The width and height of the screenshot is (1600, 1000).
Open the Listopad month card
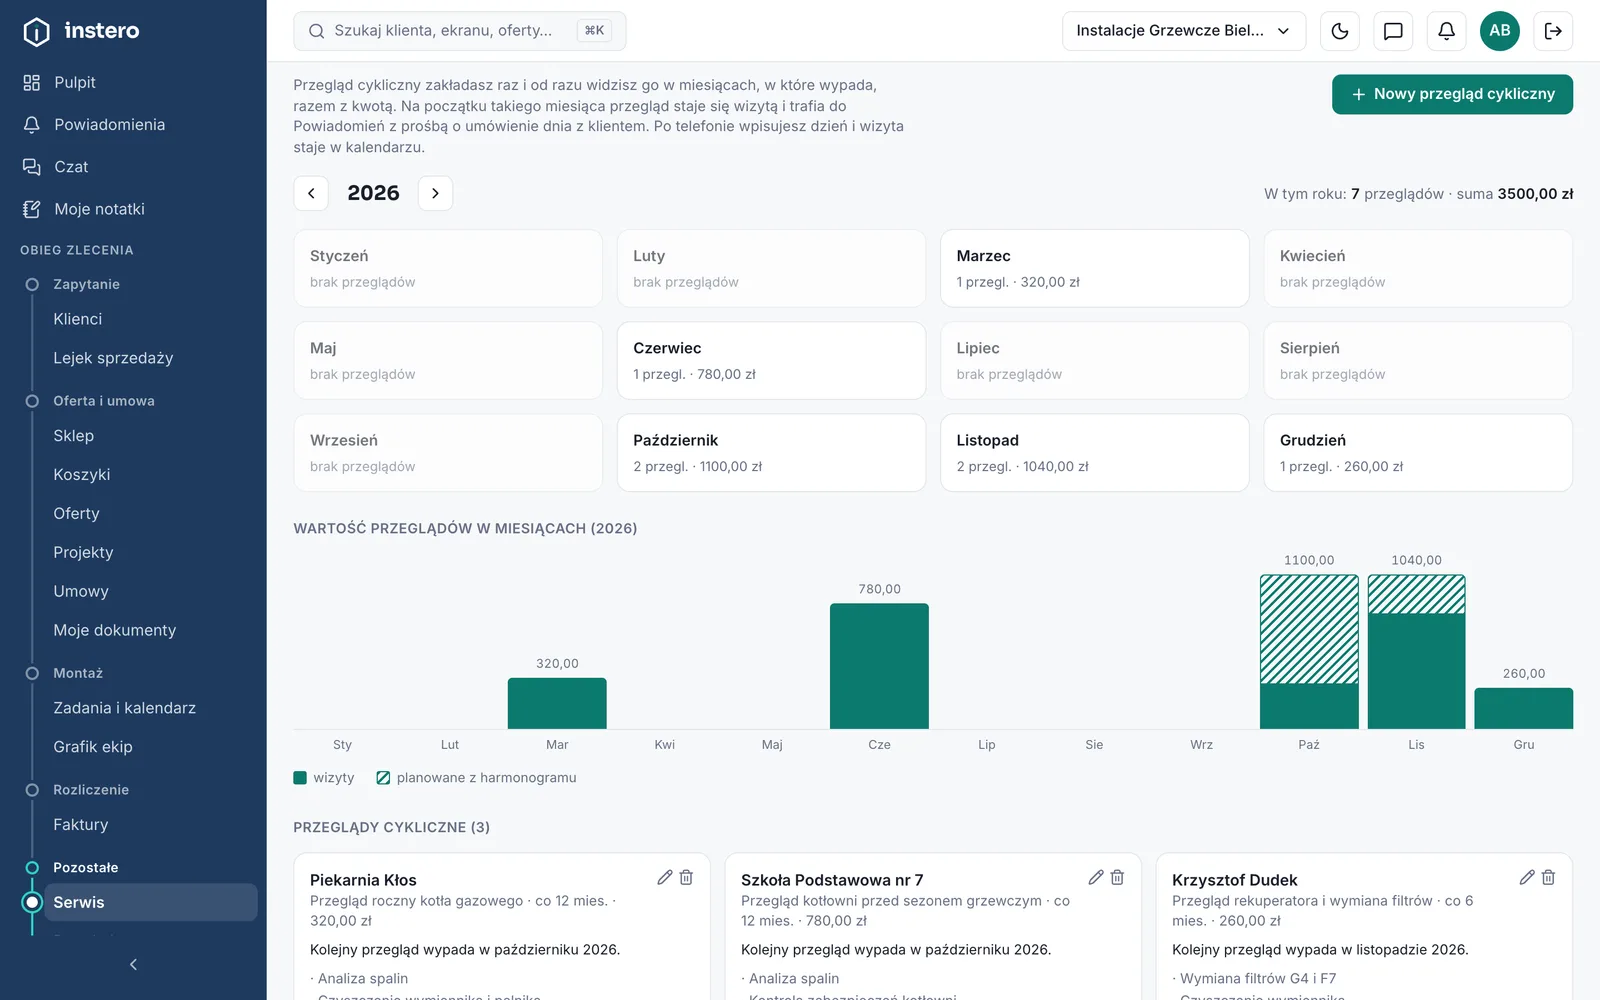(x=1094, y=453)
